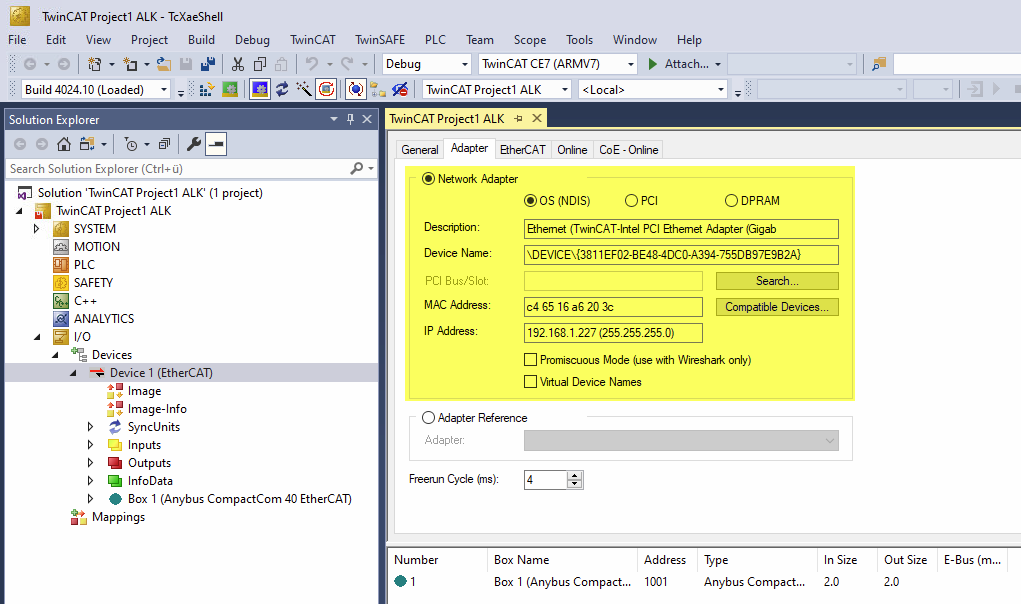Enable Promiscuous Mode checkbox
Image resolution: width=1021 pixels, height=604 pixels.
click(x=531, y=360)
